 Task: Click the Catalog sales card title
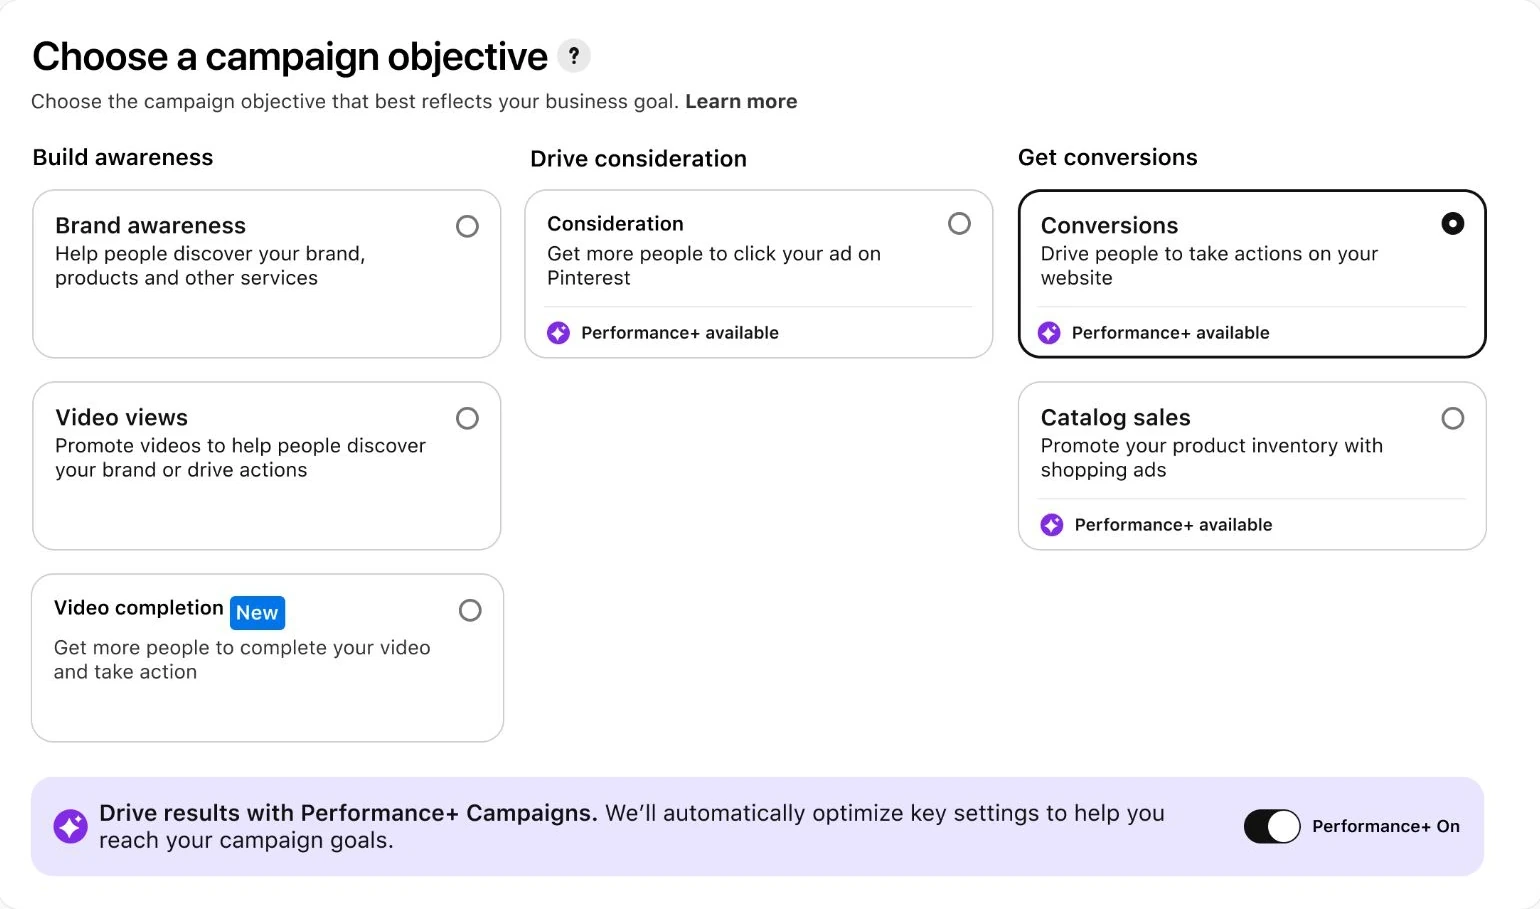point(1115,418)
